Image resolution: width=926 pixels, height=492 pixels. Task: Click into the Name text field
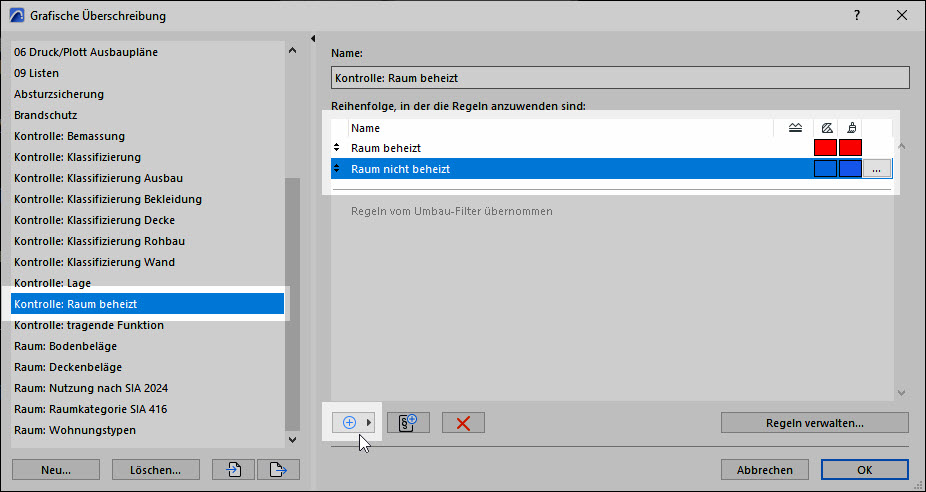pyautogui.click(x=619, y=78)
